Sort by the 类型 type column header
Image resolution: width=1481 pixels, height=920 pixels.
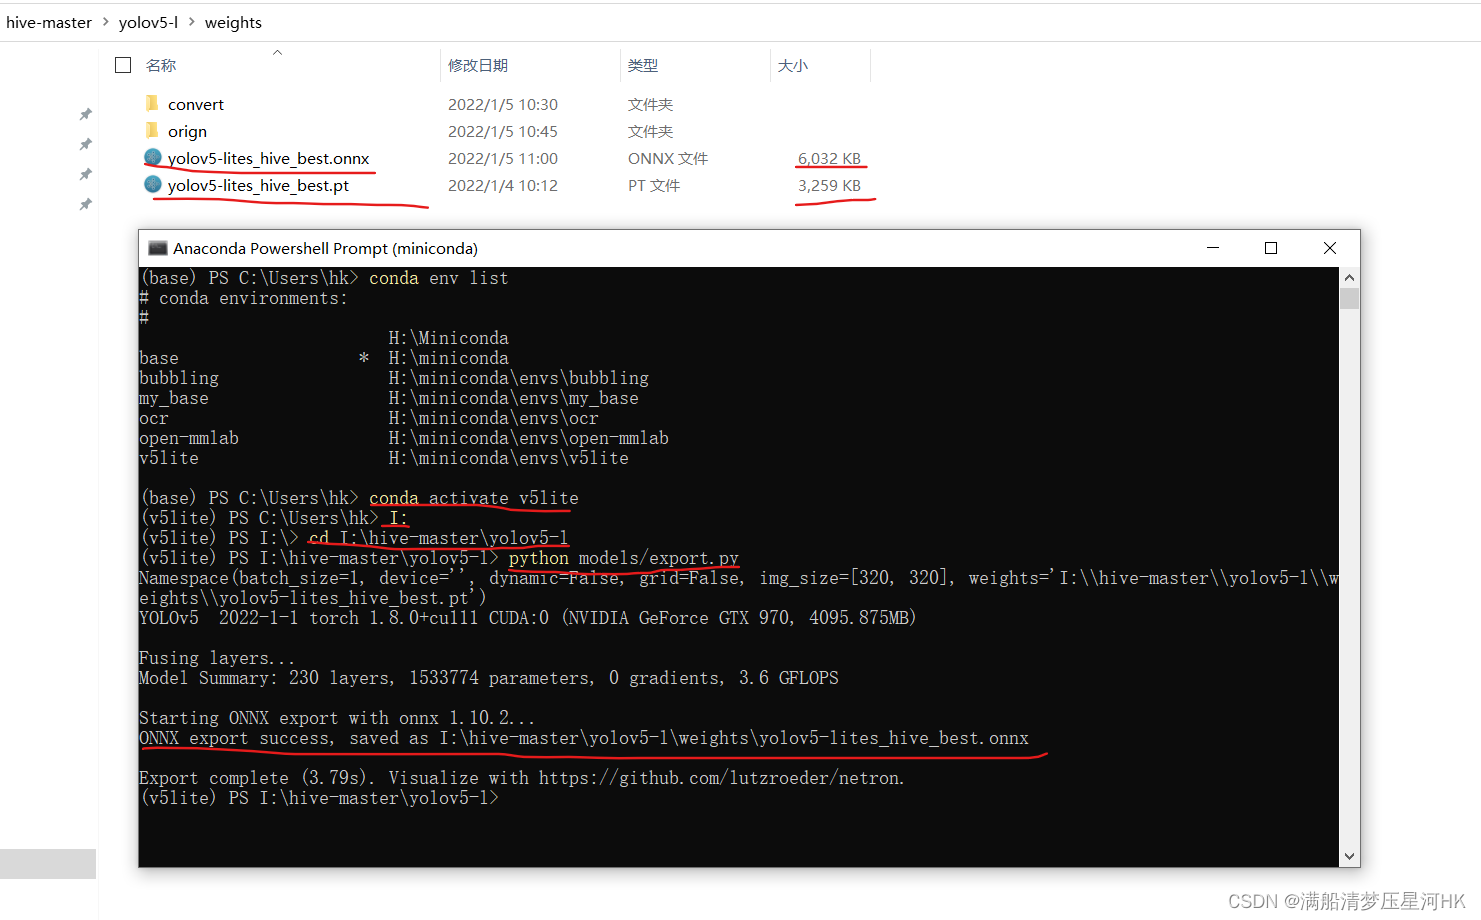643,65
